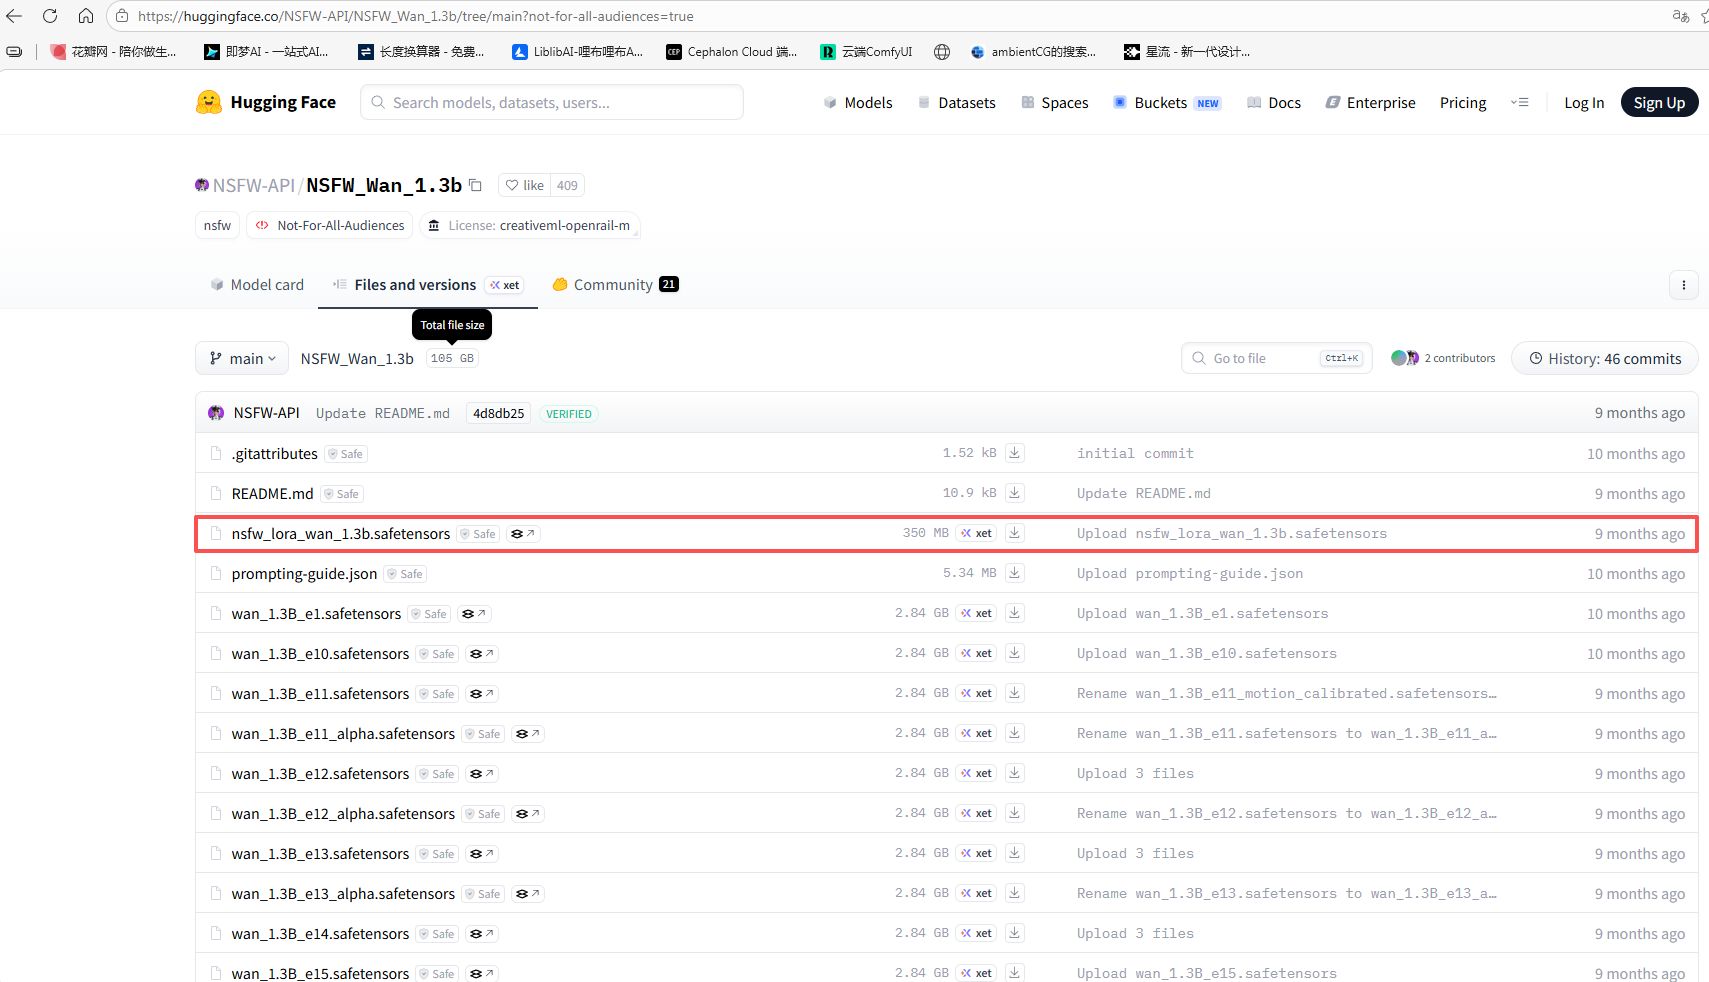The image size is (1709, 982).
Task: Download prompting-guide.json
Action: tap(1014, 573)
